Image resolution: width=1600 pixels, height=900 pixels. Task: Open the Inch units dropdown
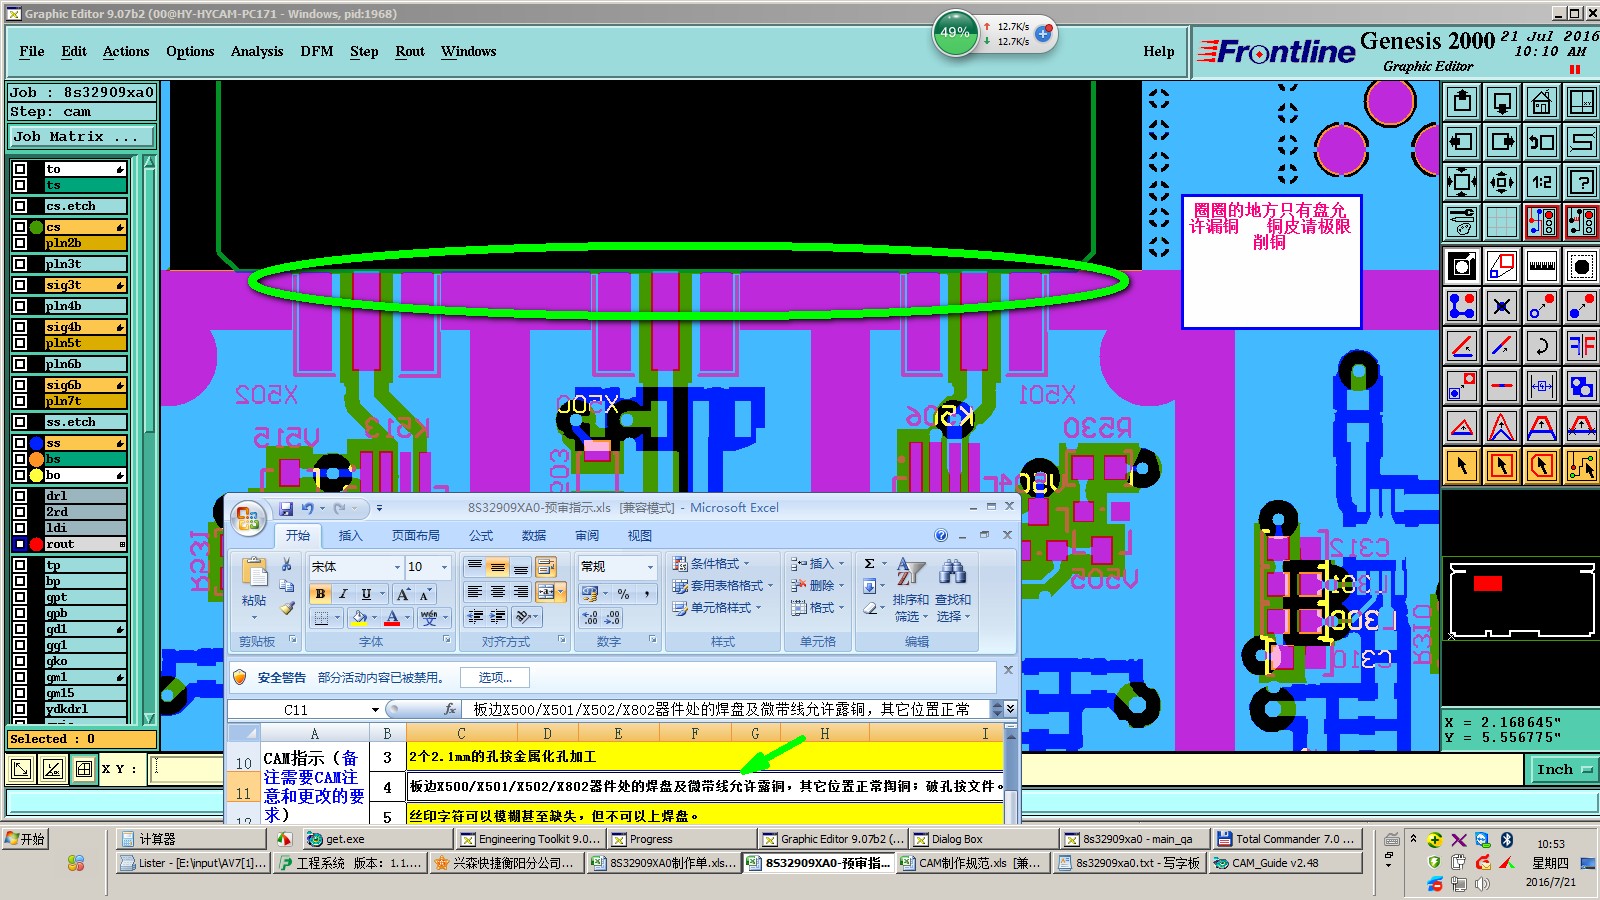[1563, 769]
